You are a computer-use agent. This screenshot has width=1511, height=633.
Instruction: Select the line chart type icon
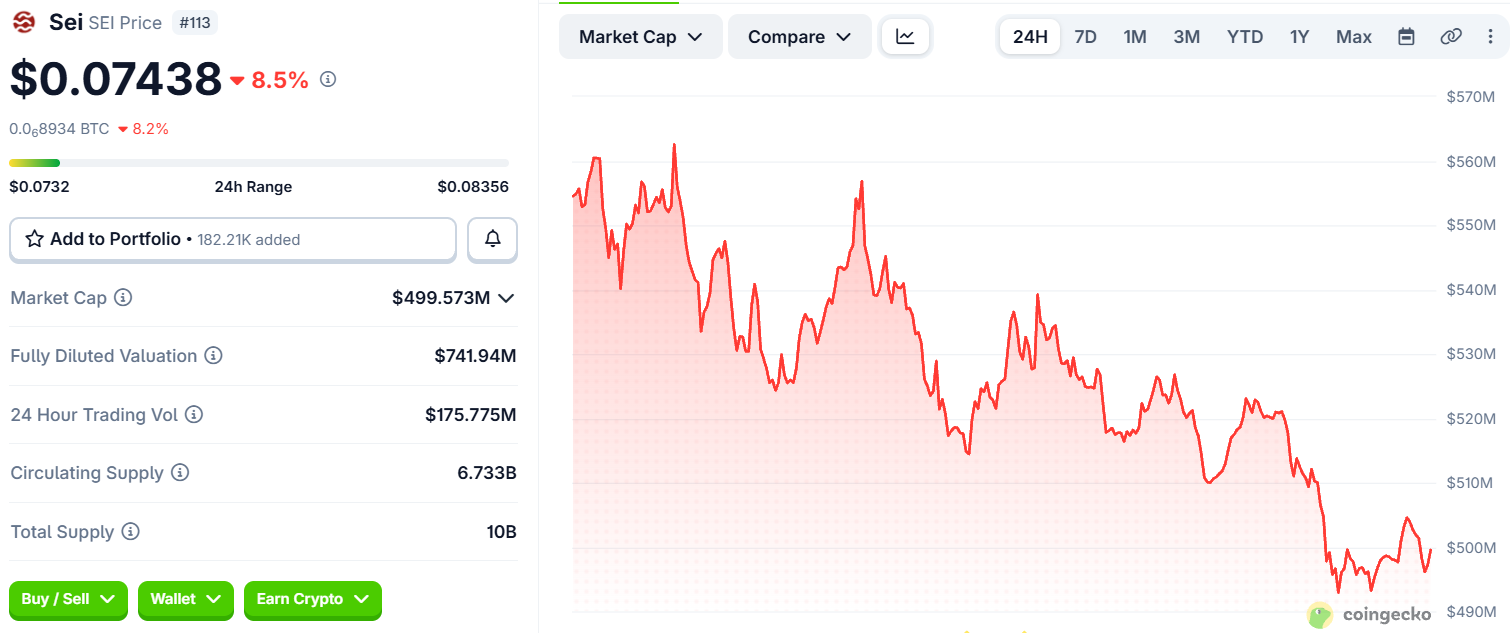point(905,37)
